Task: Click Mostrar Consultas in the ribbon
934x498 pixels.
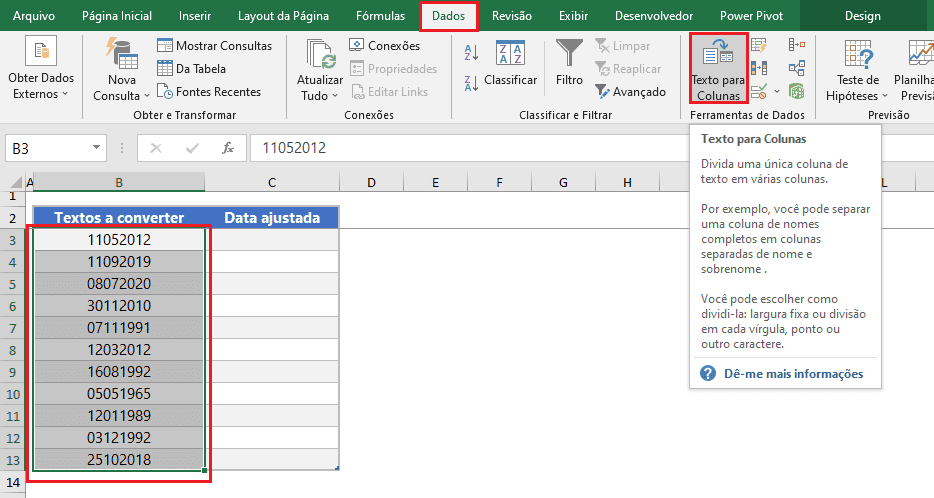Action: tap(214, 46)
